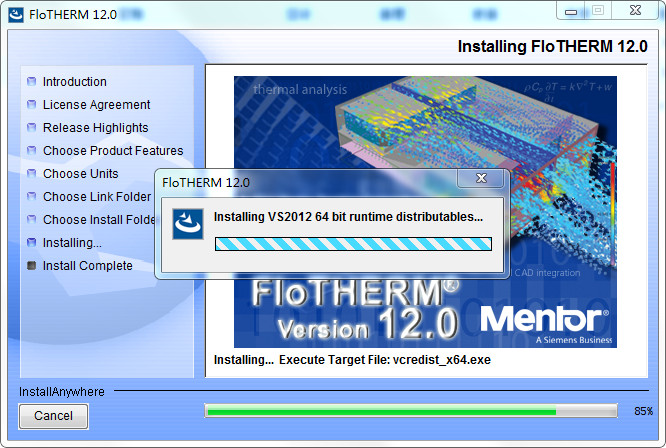Select the License Agreement step text
666x448 pixels.
96,104
